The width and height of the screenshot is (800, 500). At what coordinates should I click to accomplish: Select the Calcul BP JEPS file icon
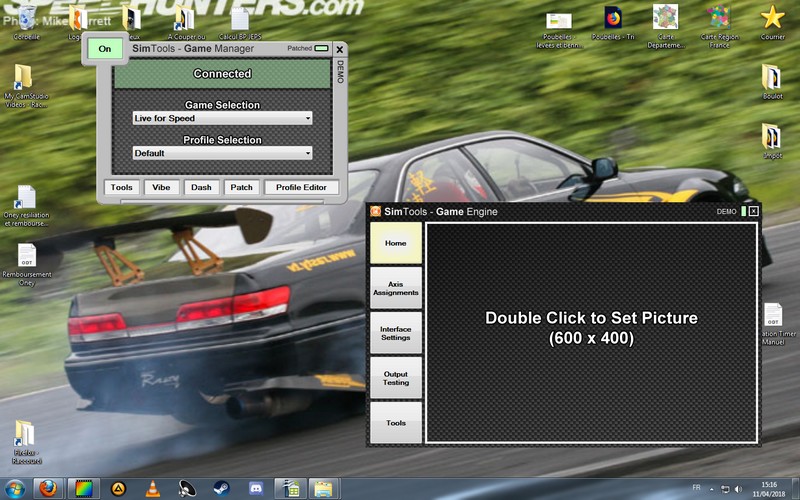click(x=240, y=21)
